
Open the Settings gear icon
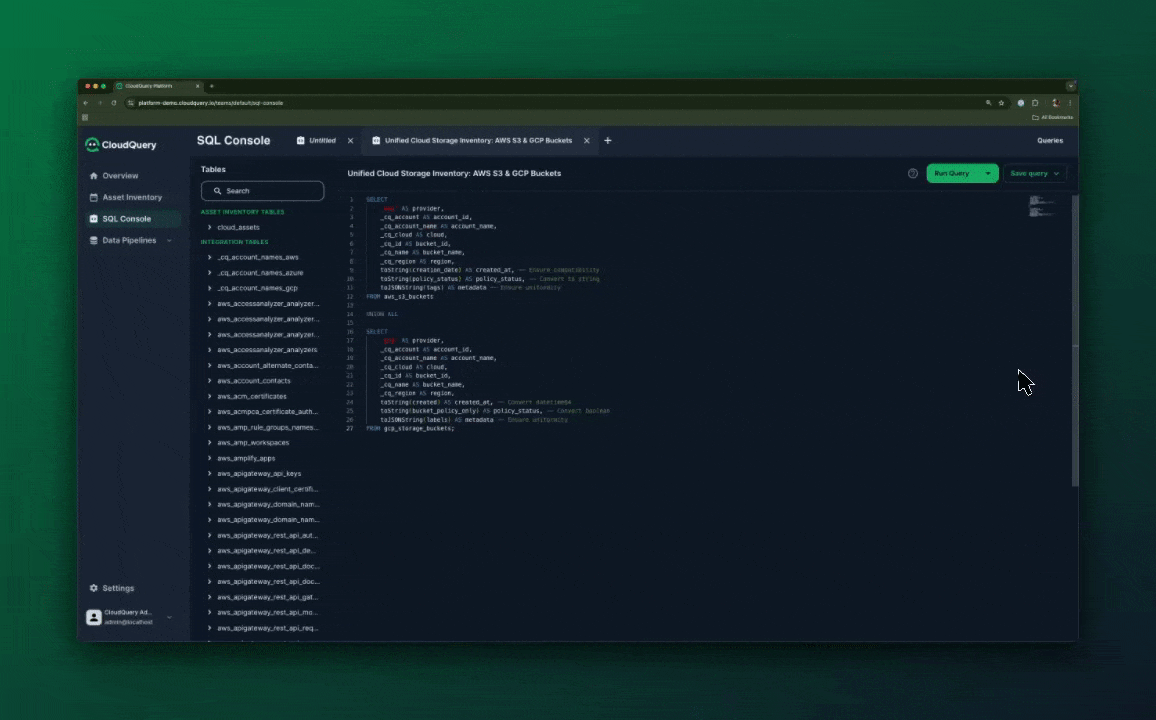94,588
